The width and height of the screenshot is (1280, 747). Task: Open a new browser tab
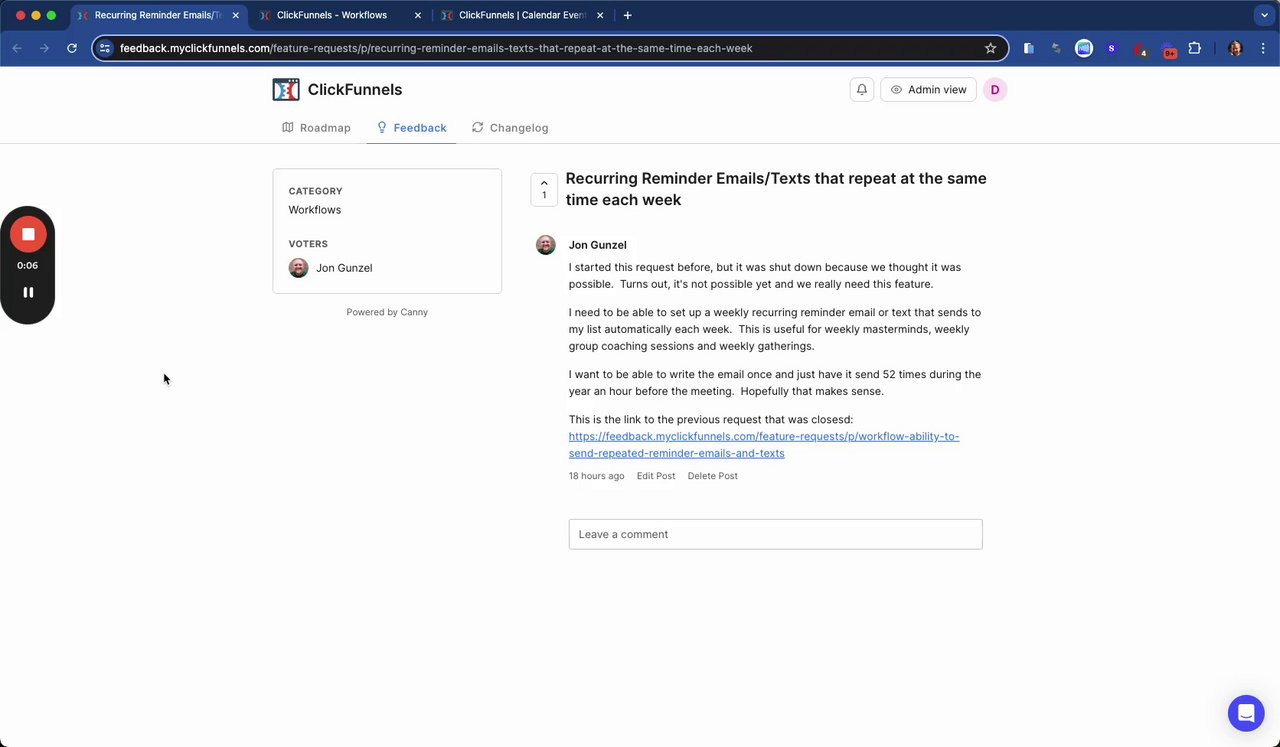[627, 15]
